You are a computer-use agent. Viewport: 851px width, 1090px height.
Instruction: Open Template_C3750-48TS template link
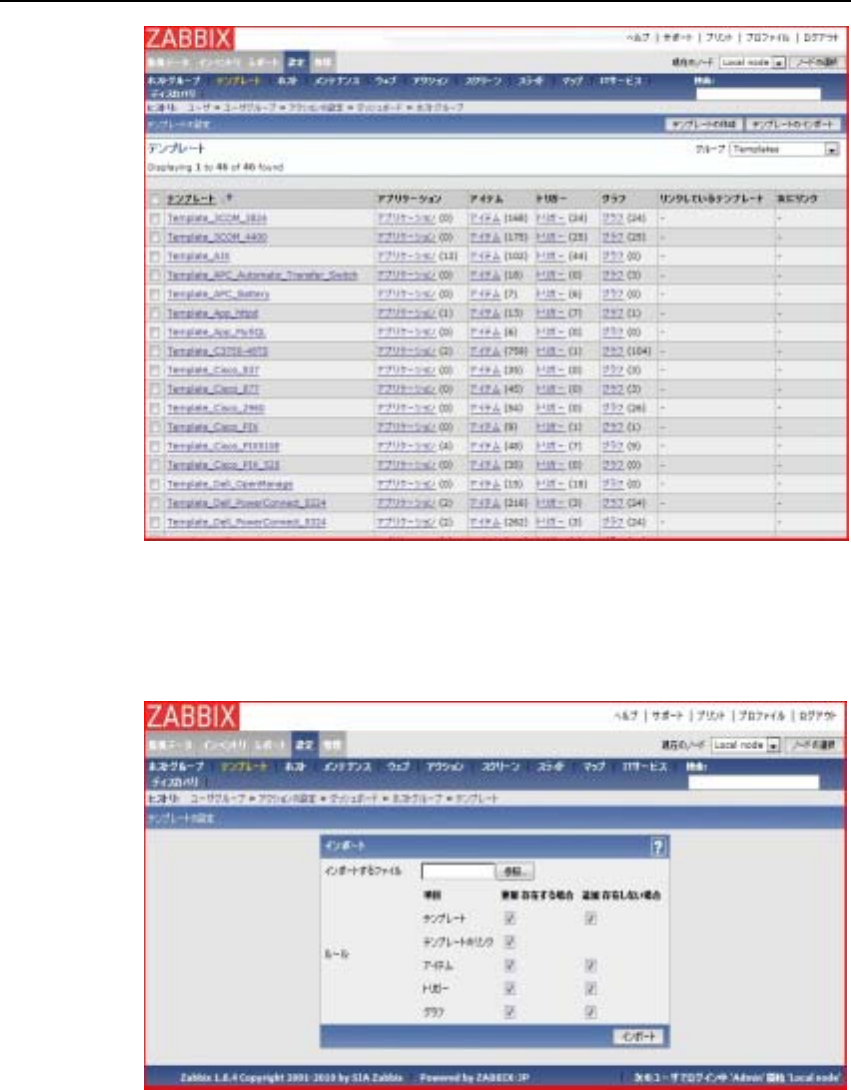click(x=217, y=352)
